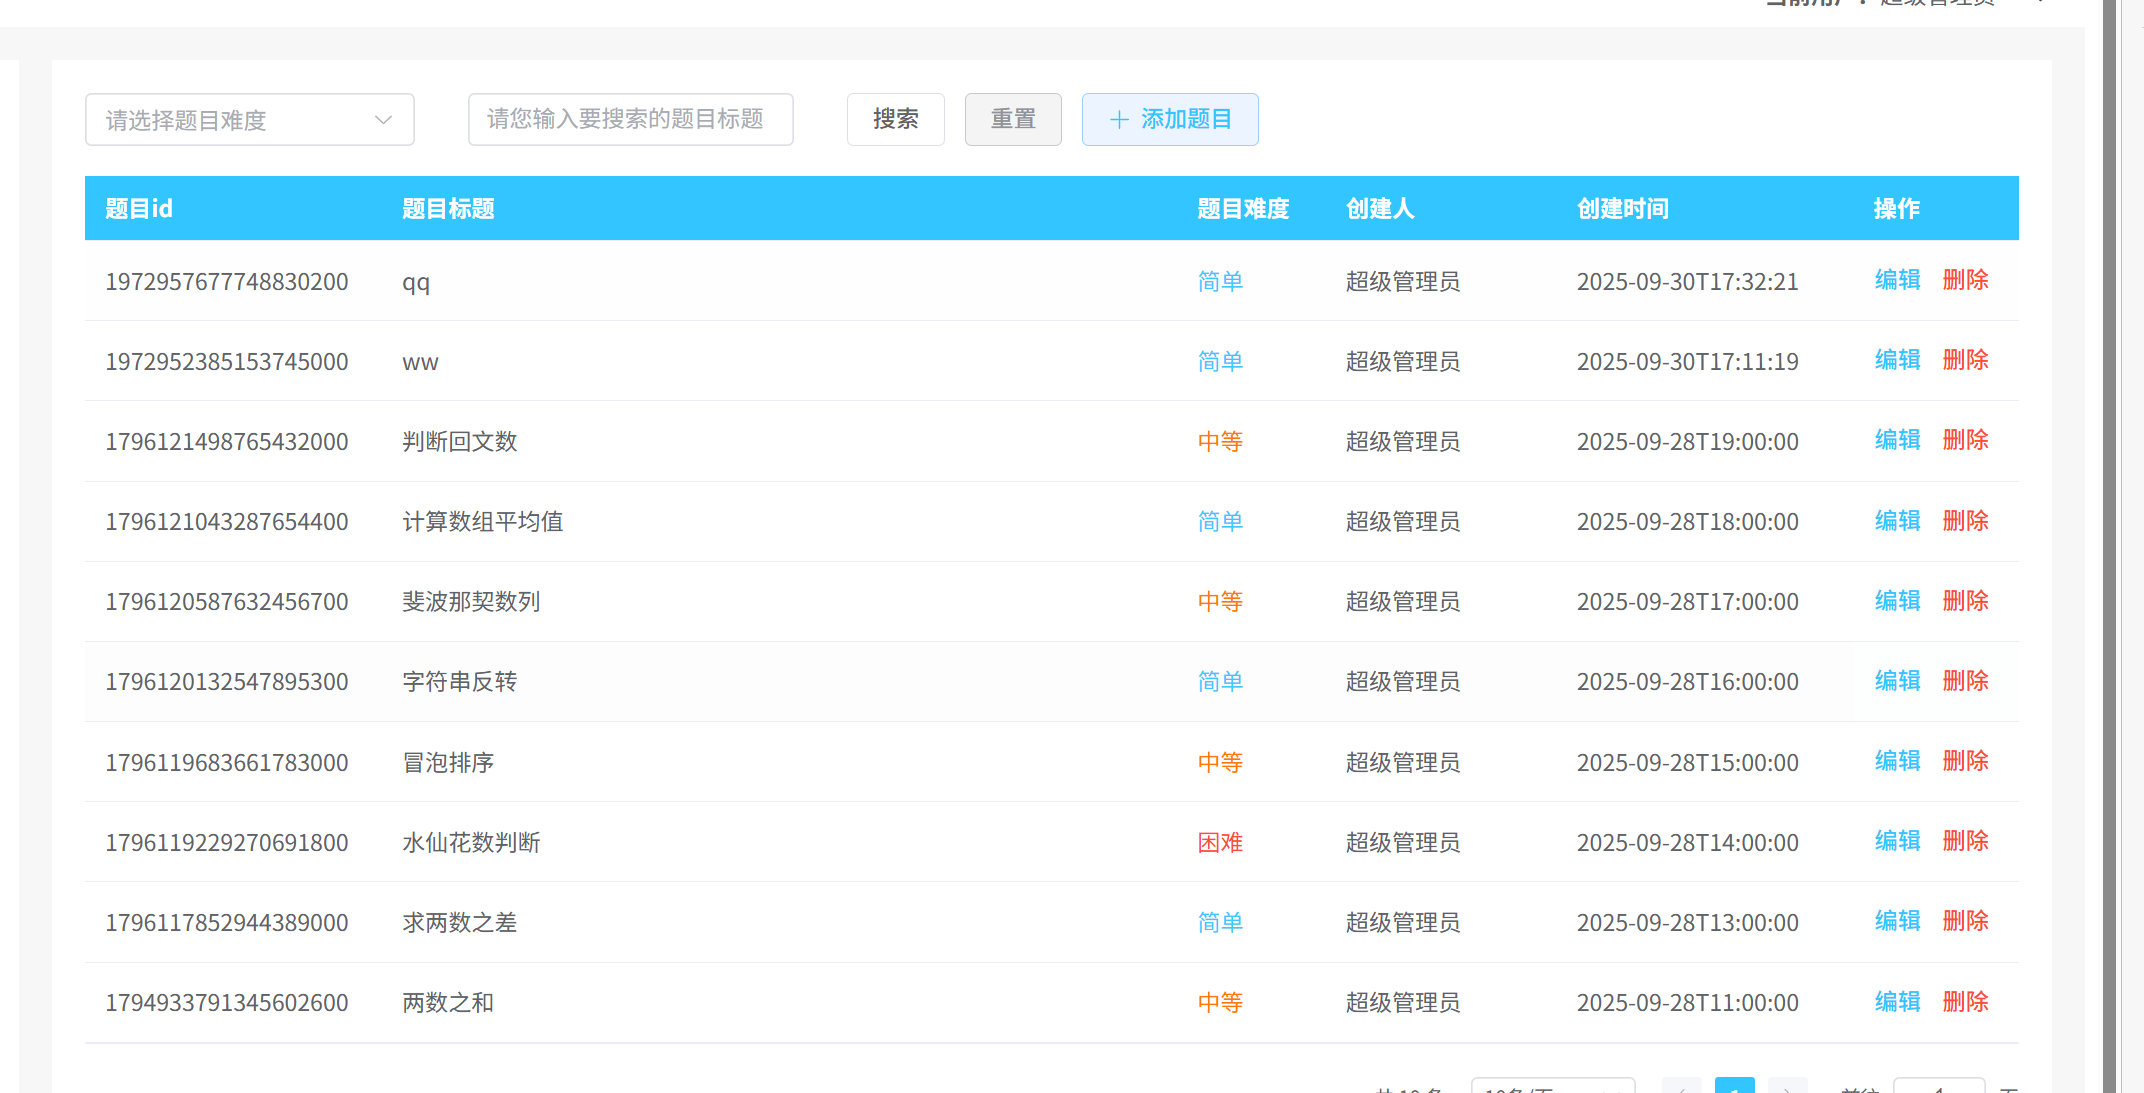Edit the 判断回文数 question

point(1897,441)
